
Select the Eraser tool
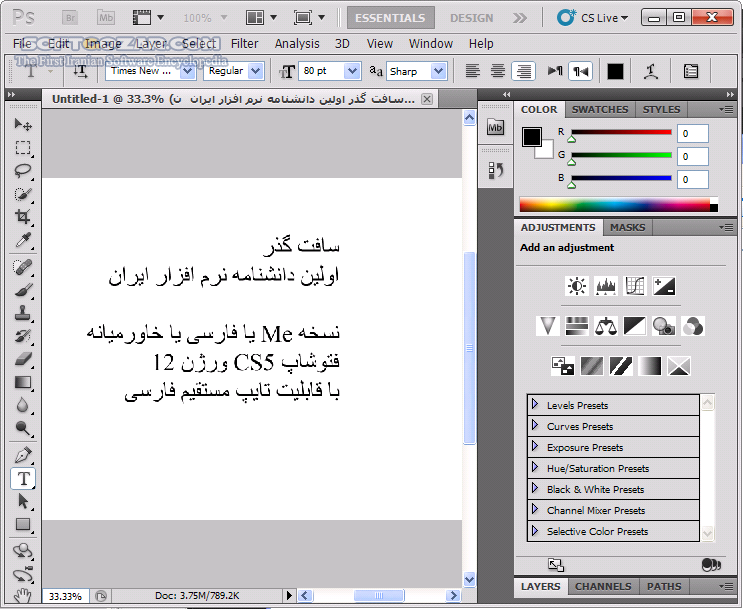tap(23, 359)
